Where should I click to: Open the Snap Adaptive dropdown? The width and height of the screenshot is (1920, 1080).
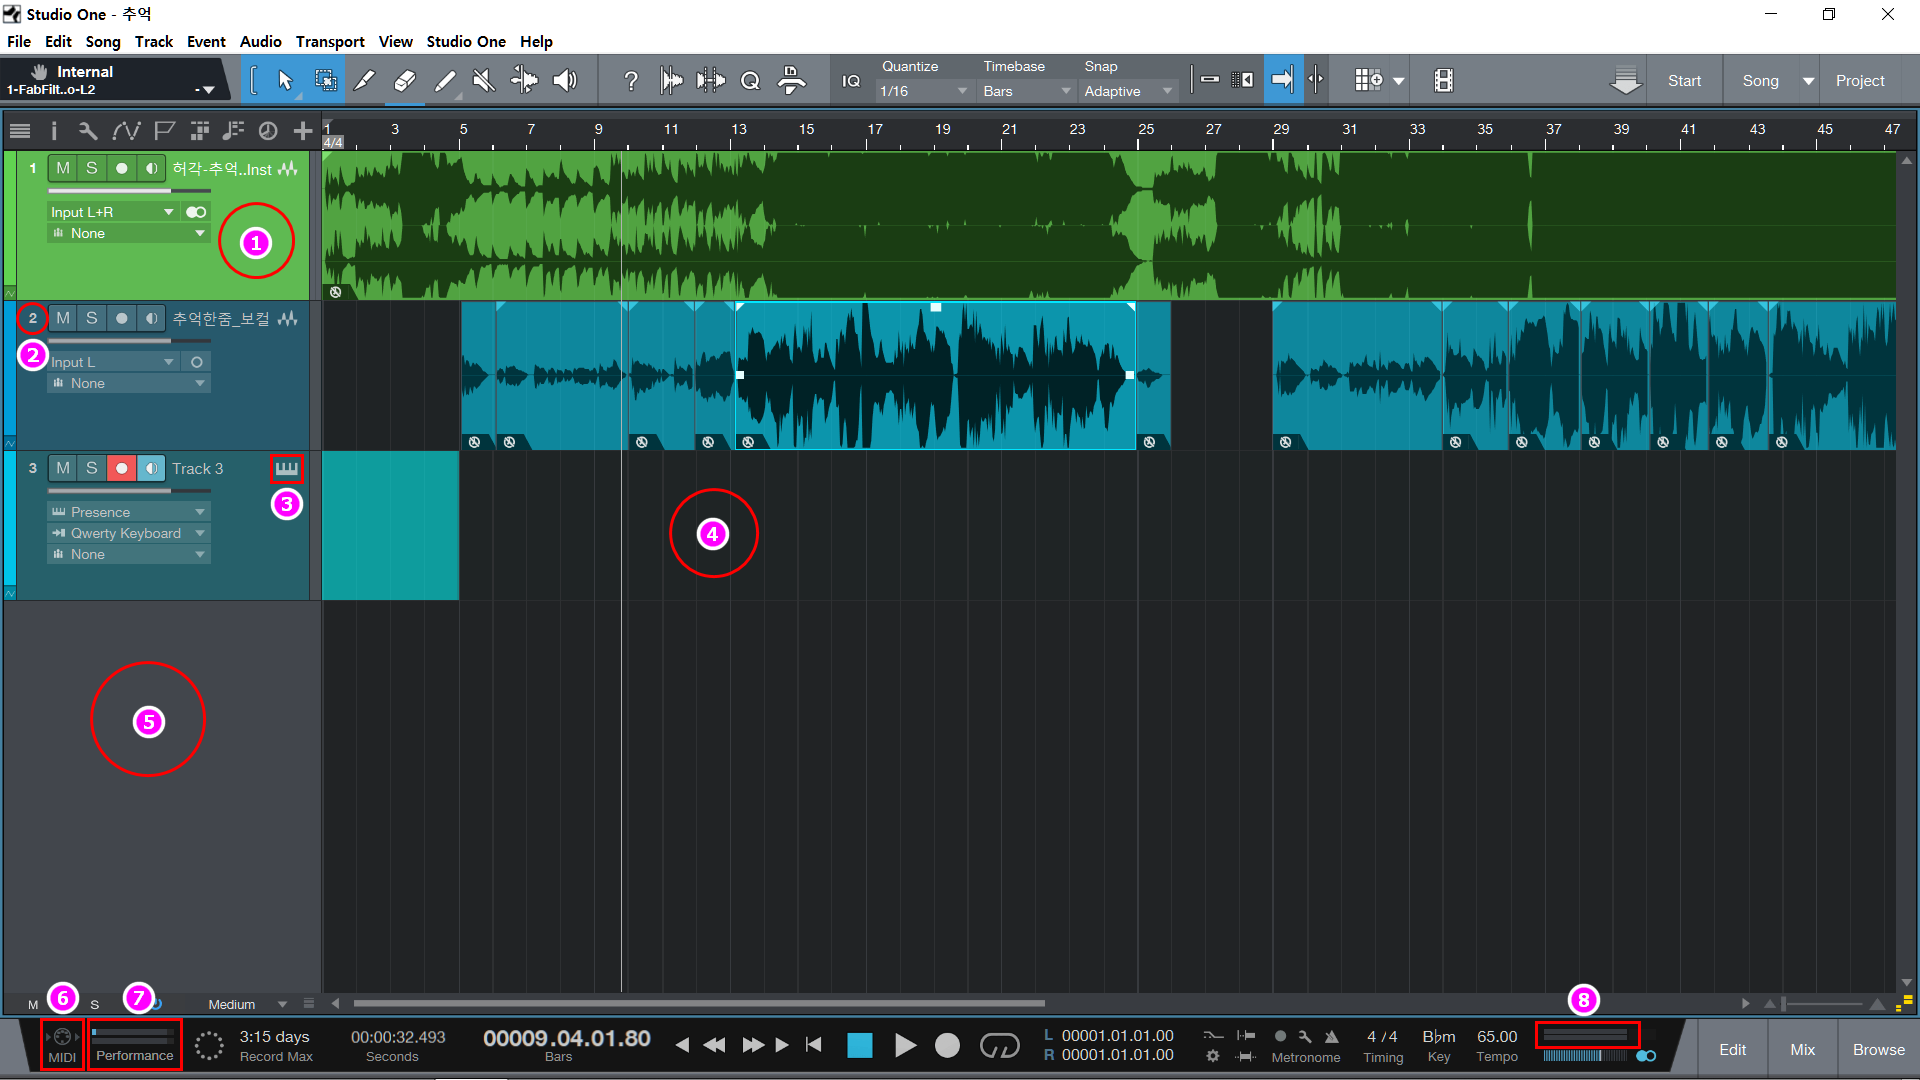pos(1127,91)
